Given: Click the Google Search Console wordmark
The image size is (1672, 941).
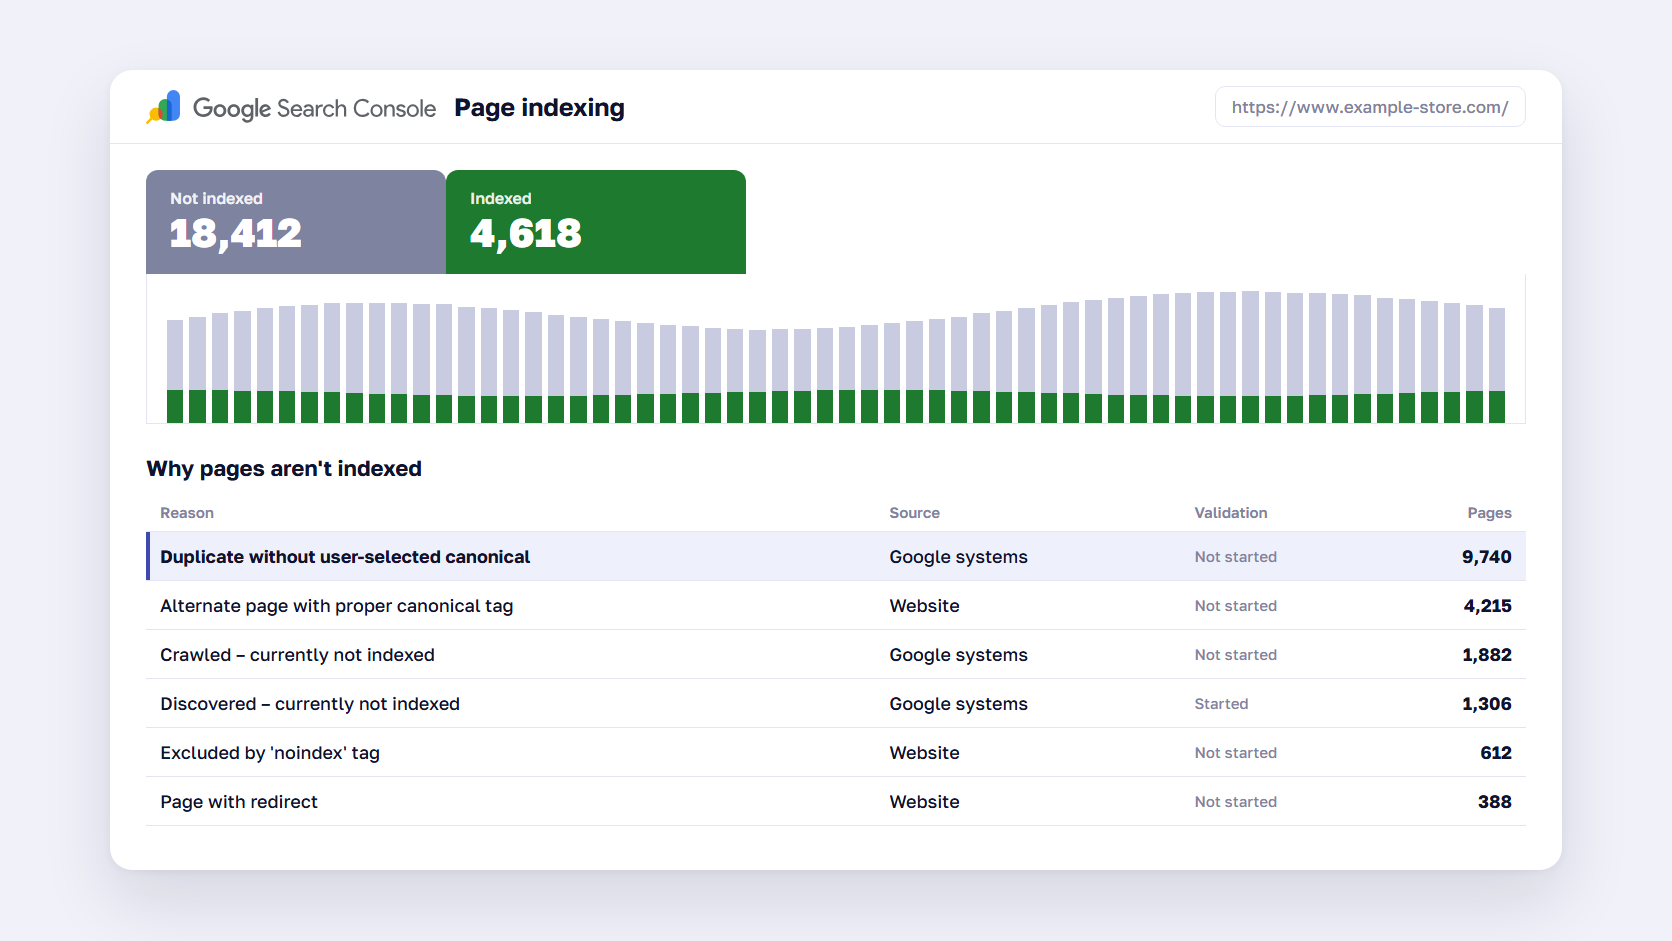Looking at the screenshot, I should [x=314, y=108].
